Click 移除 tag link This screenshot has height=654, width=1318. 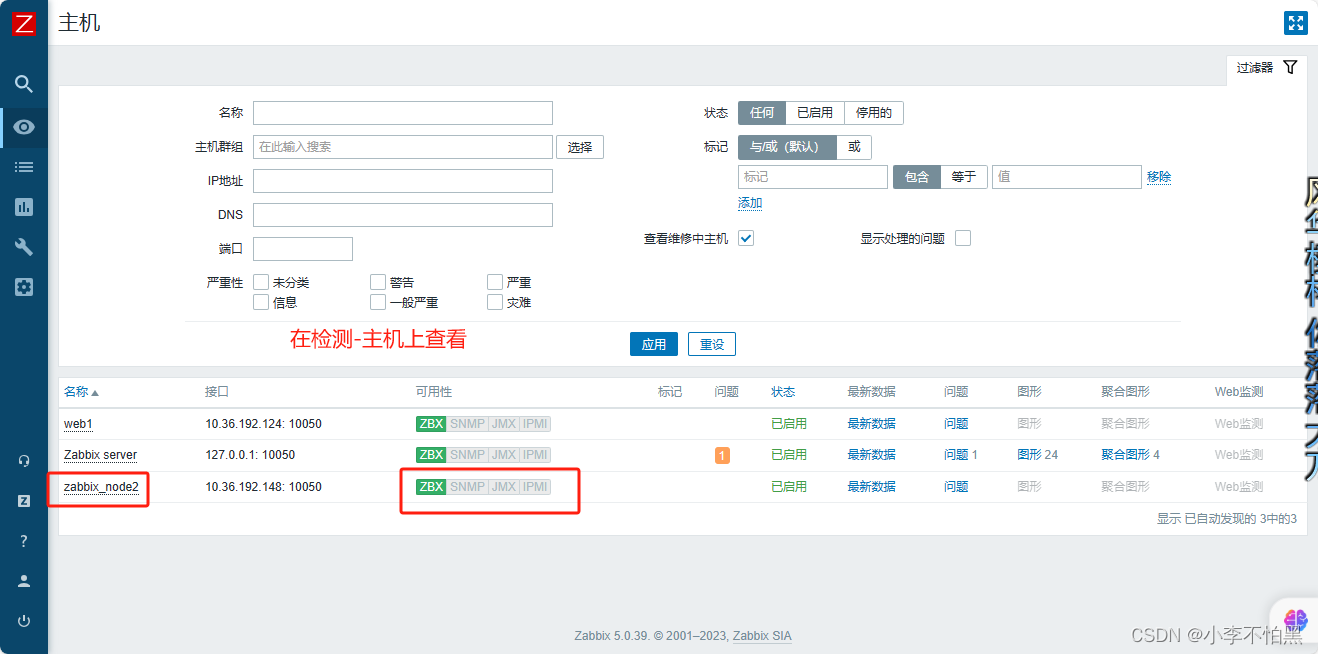pyautogui.click(x=1159, y=177)
